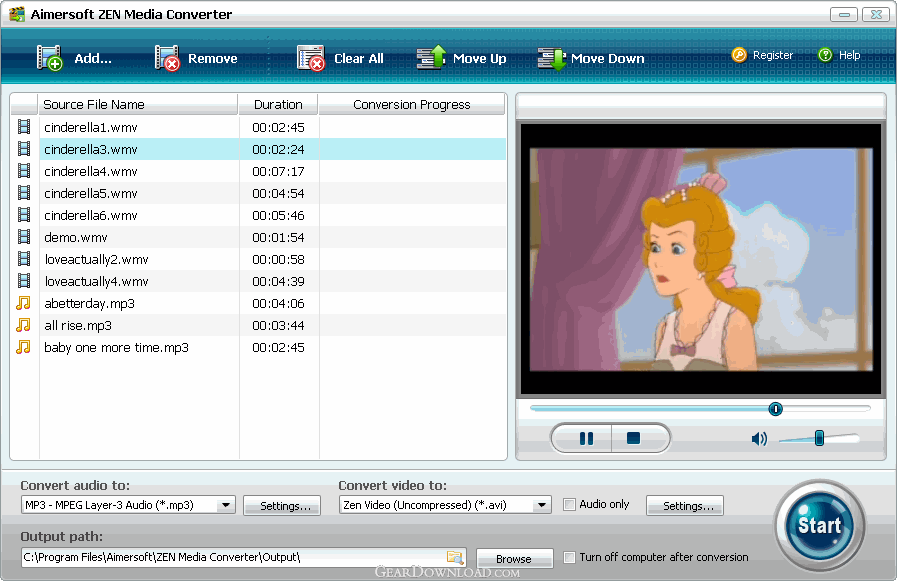Click the duration 00:03:44

(278, 325)
